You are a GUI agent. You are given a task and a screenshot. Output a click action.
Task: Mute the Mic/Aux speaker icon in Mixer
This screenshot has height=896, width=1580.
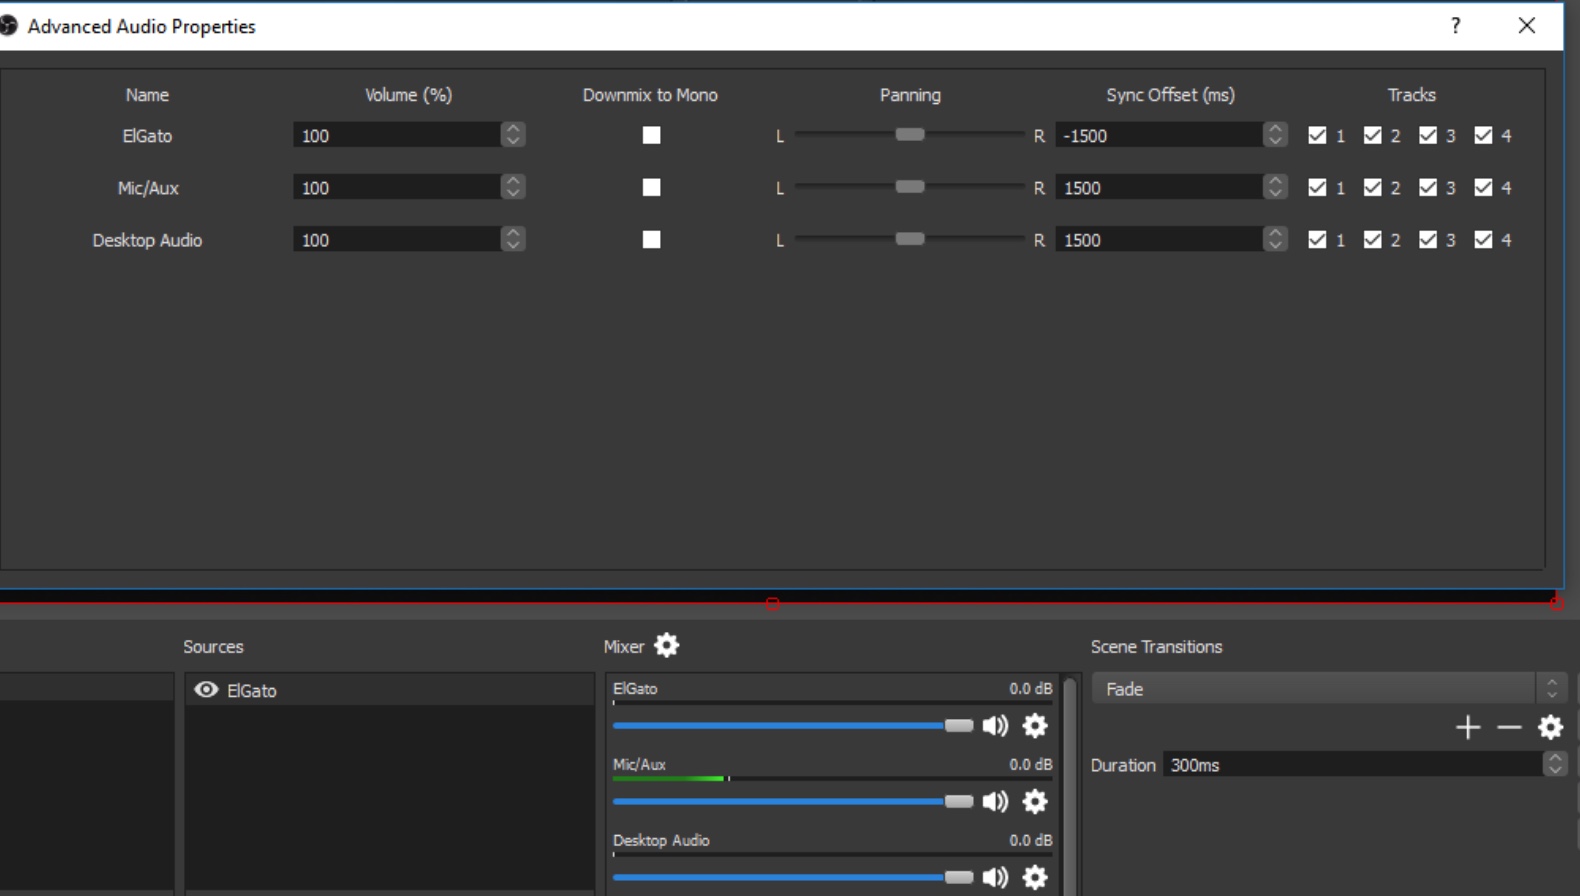pos(995,802)
